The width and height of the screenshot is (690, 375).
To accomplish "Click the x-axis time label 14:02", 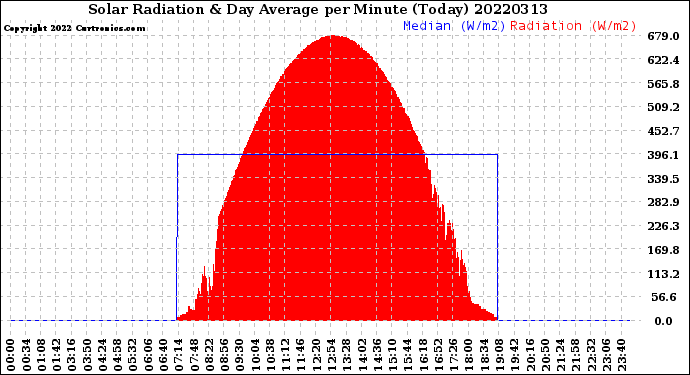I will click(x=362, y=355).
